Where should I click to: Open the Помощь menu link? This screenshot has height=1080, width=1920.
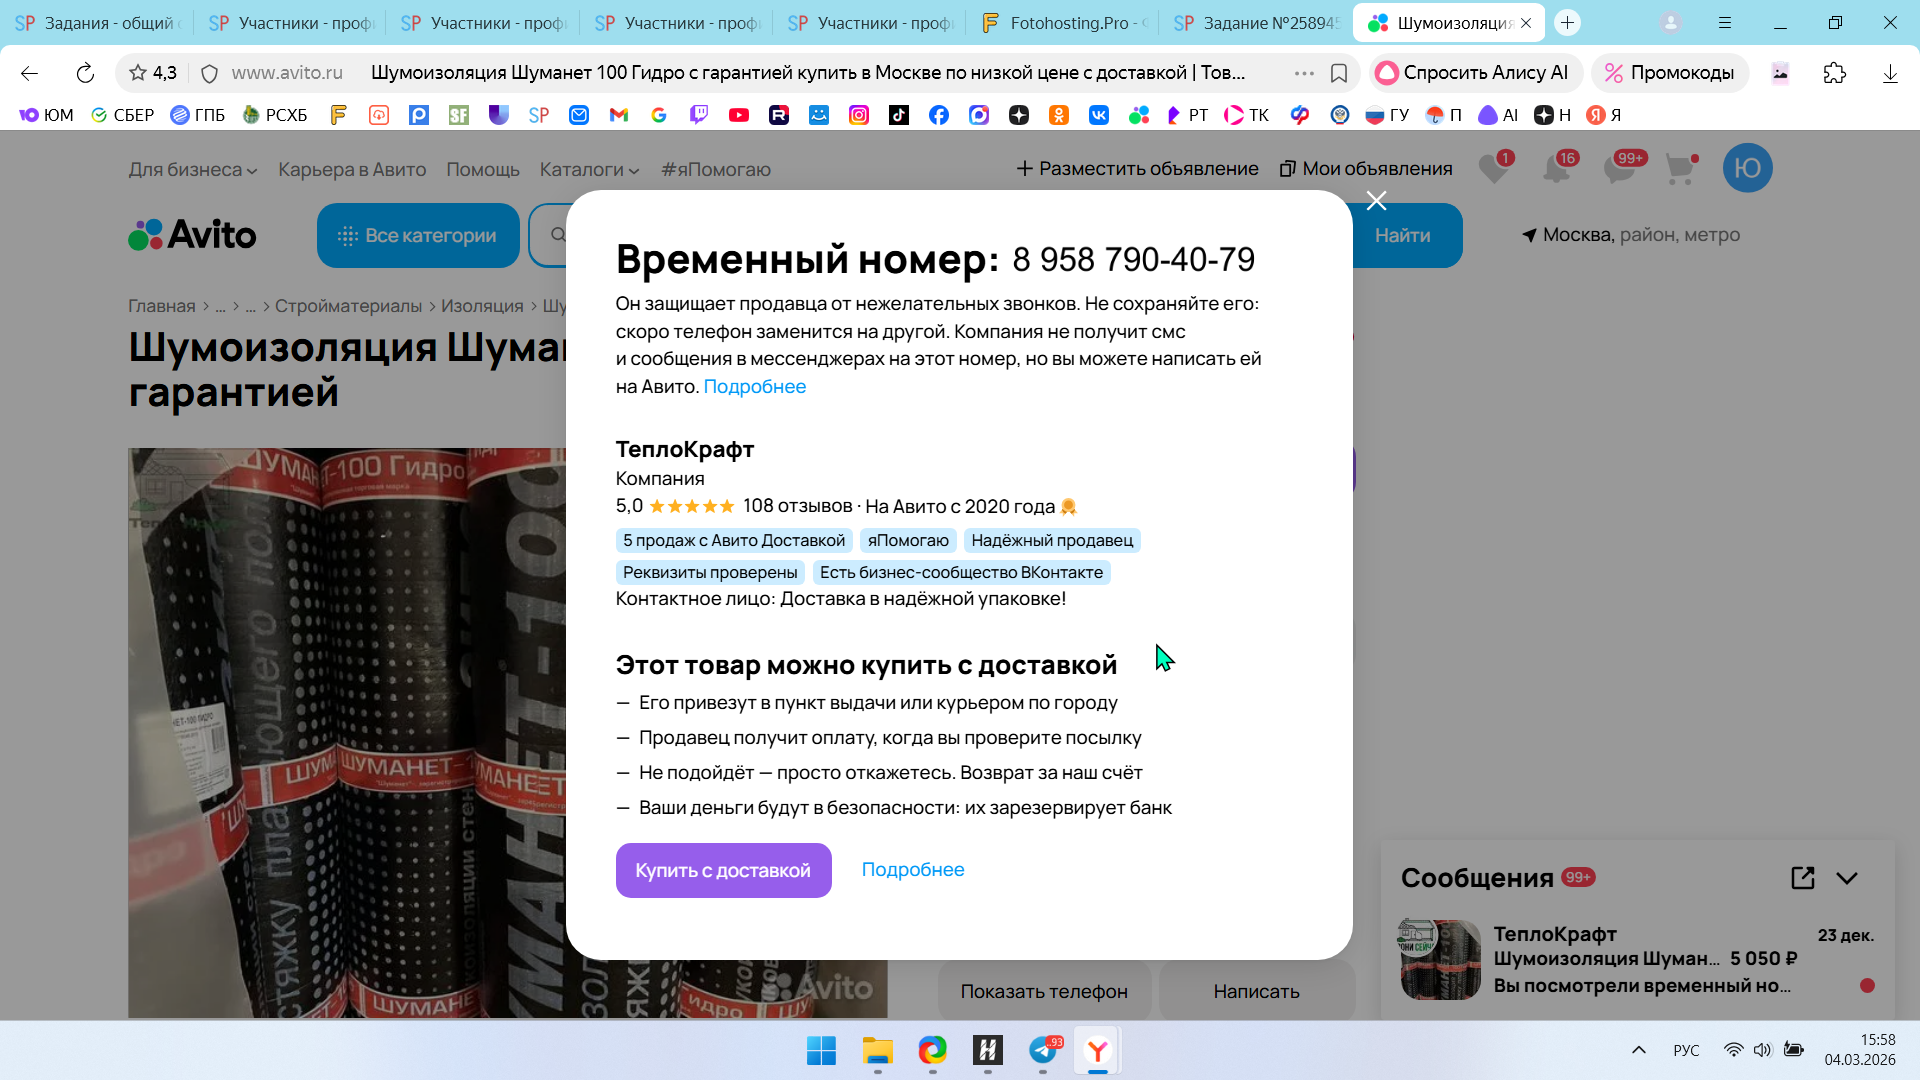click(482, 170)
